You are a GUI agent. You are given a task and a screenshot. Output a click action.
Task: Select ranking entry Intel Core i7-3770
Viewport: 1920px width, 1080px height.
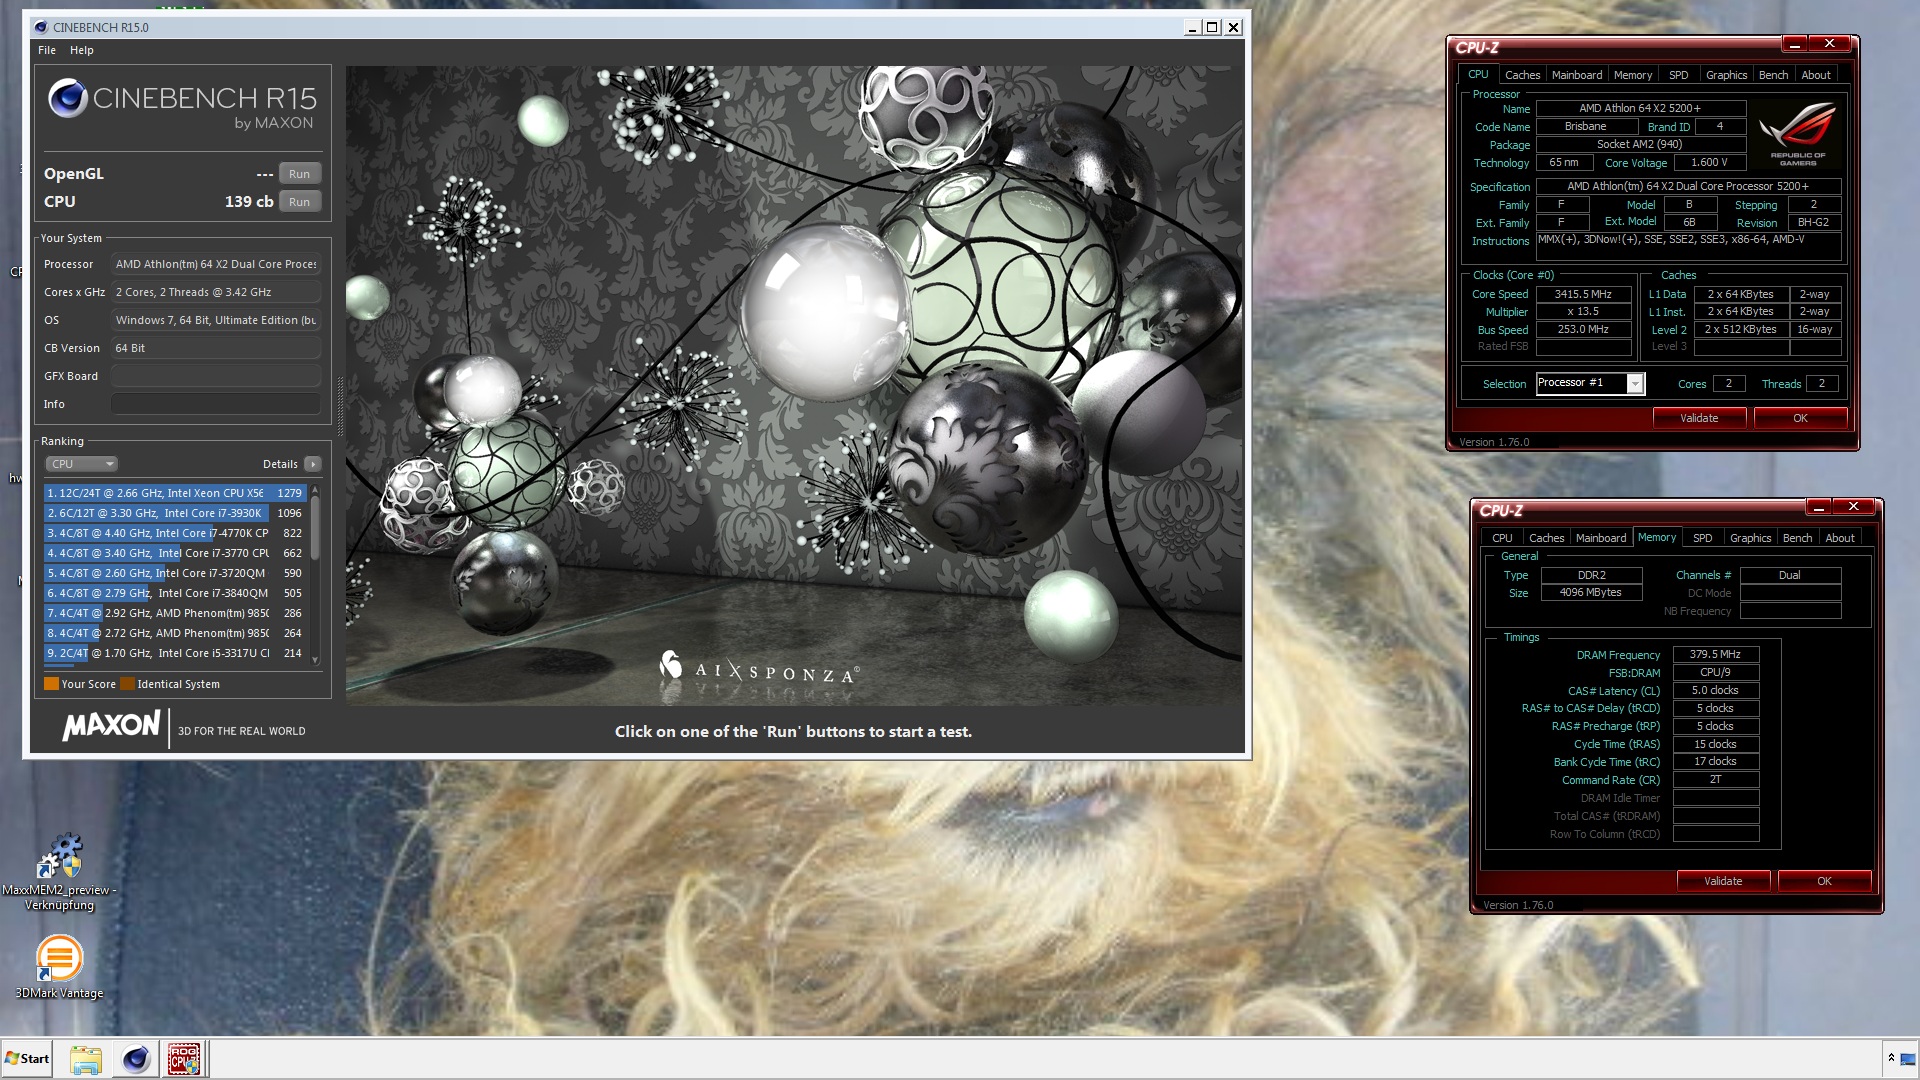pyautogui.click(x=175, y=553)
